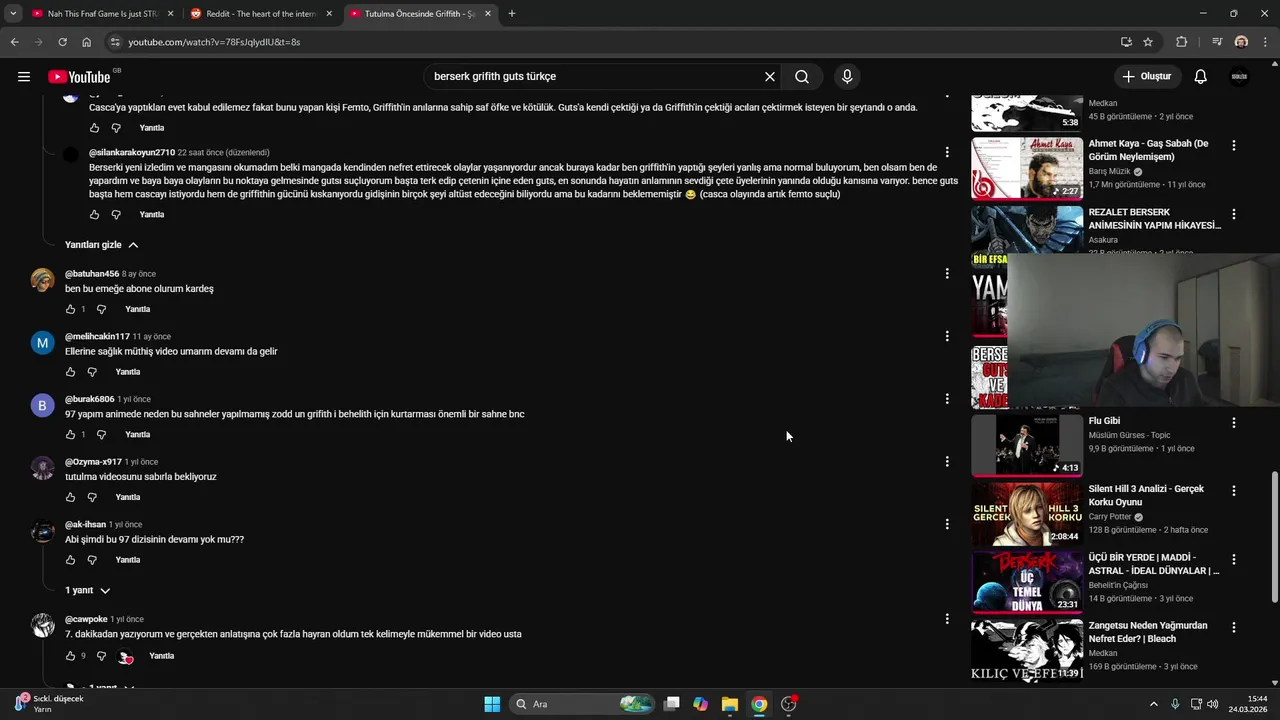Switch to Reddit tab
1280x720 pixels.
[262, 14]
